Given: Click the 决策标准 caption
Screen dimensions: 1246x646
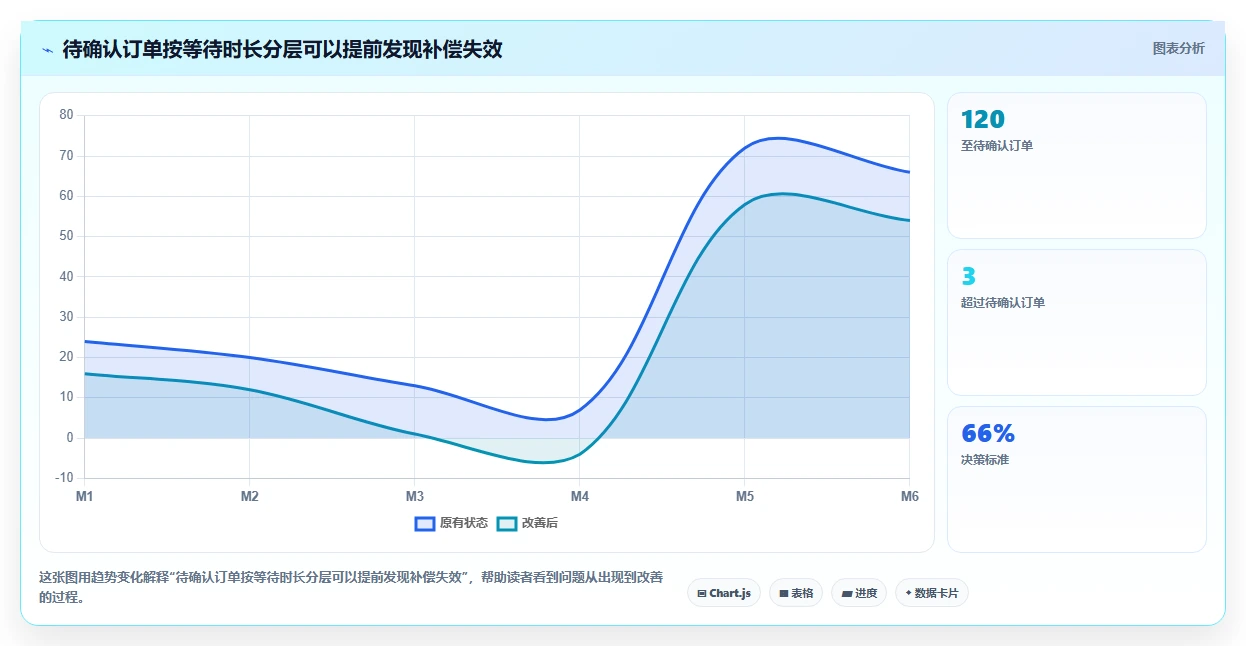Looking at the screenshot, I should (x=985, y=460).
